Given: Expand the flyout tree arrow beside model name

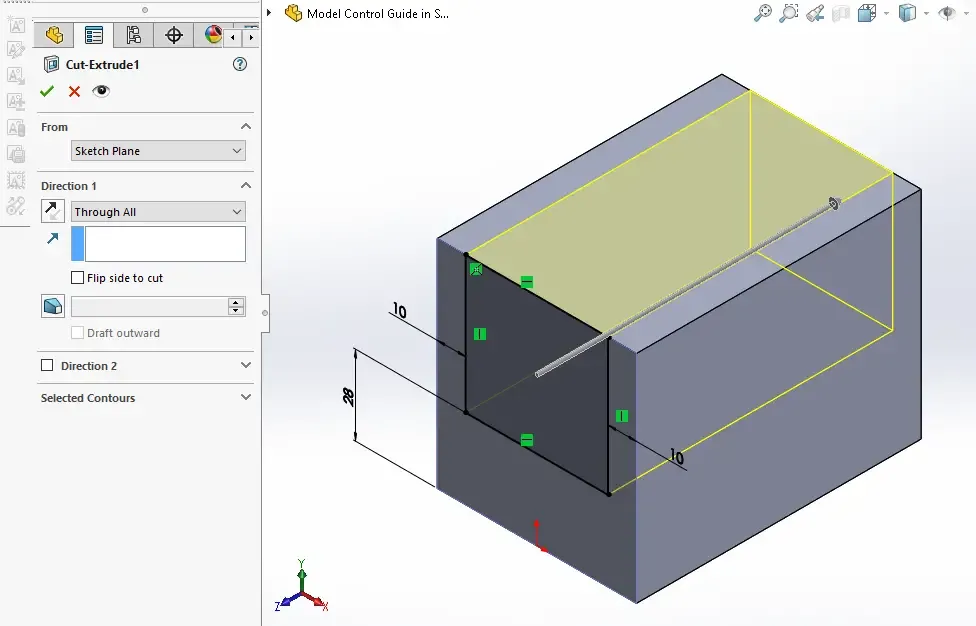Looking at the screenshot, I should (269, 12).
